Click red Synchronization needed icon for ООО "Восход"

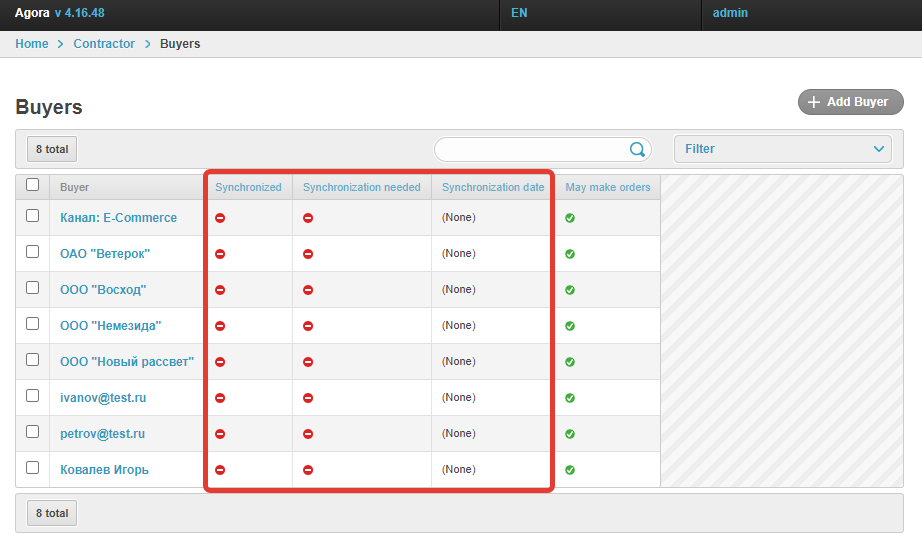[x=308, y=290]
